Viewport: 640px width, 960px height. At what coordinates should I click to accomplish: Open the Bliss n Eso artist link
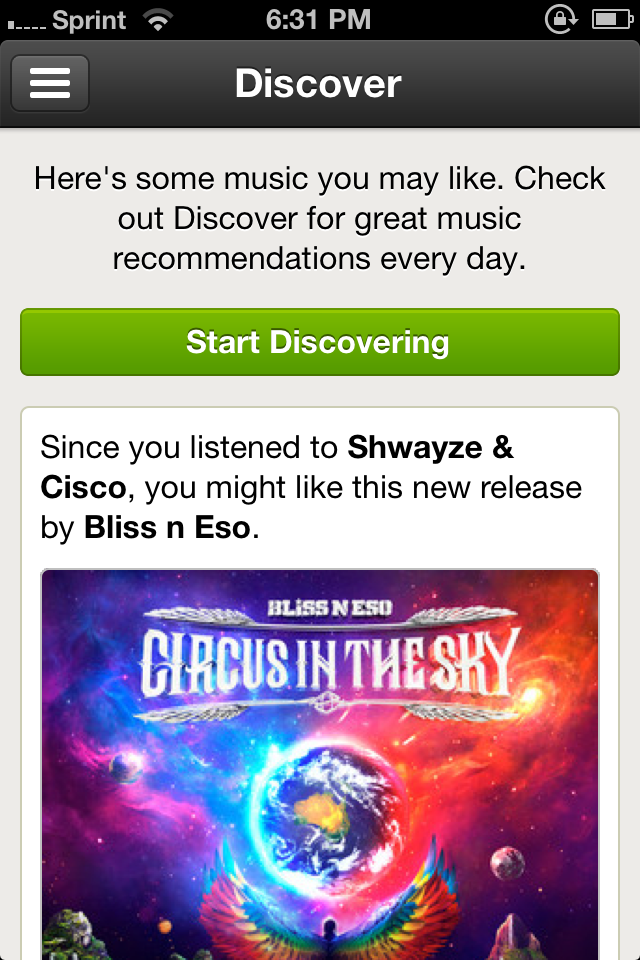point(167,527)
